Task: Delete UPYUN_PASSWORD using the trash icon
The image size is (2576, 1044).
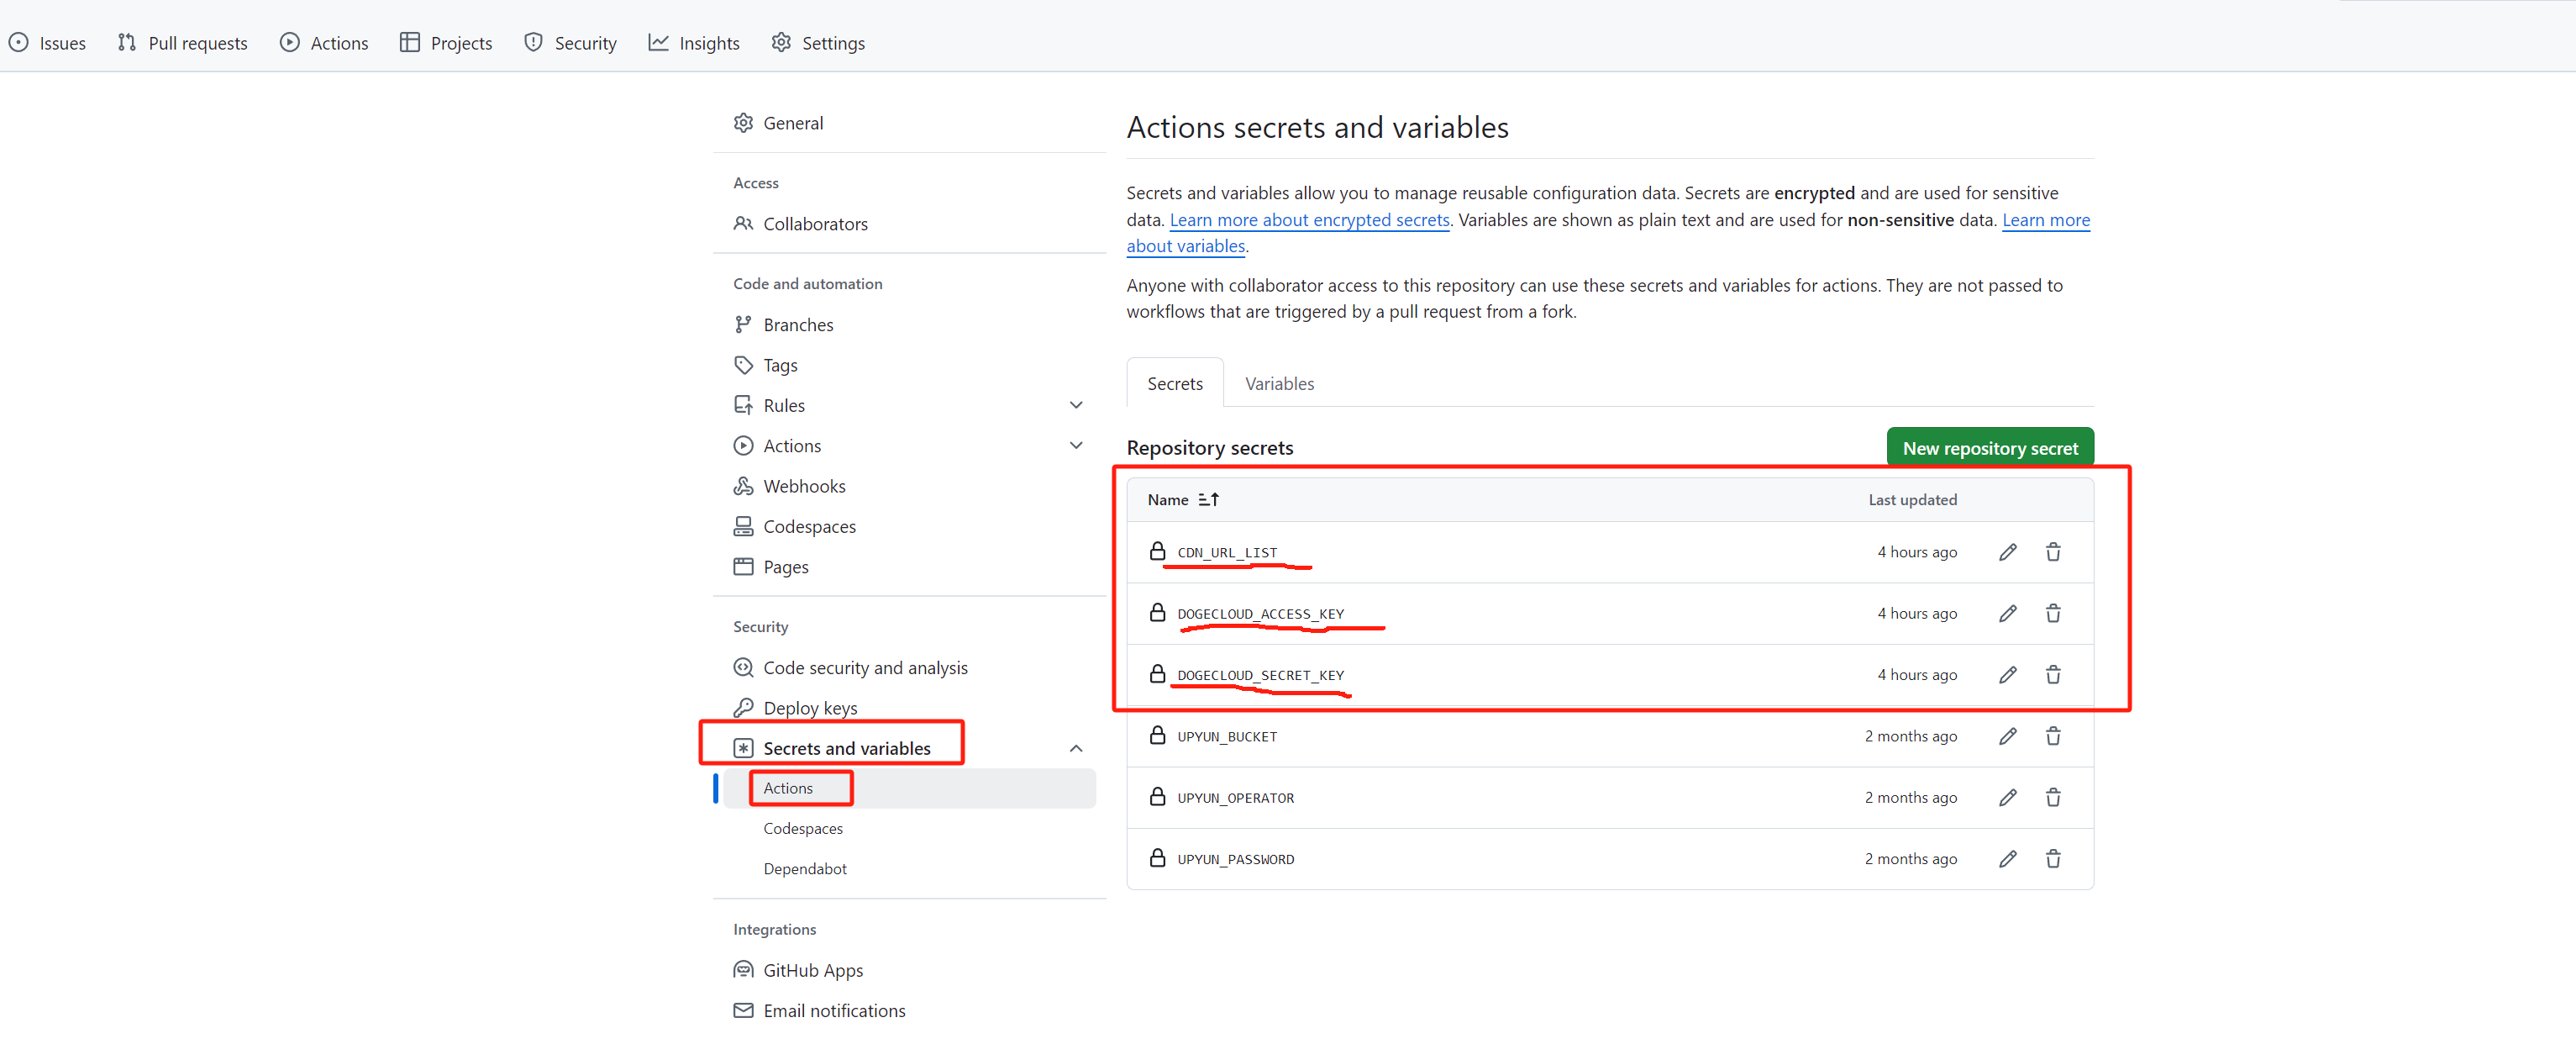Action: [2052, 858]
